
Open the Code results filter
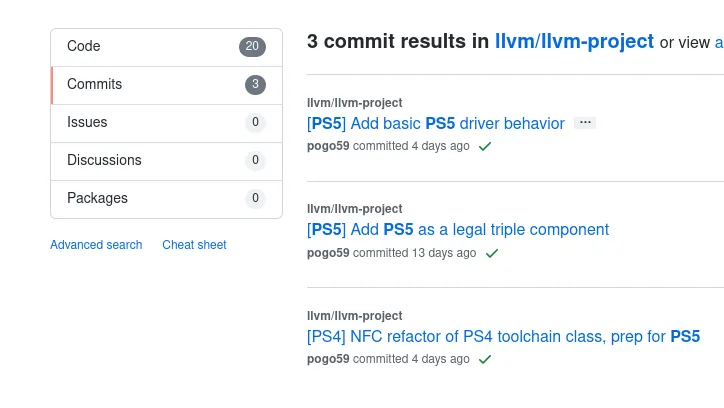point(166,47)
